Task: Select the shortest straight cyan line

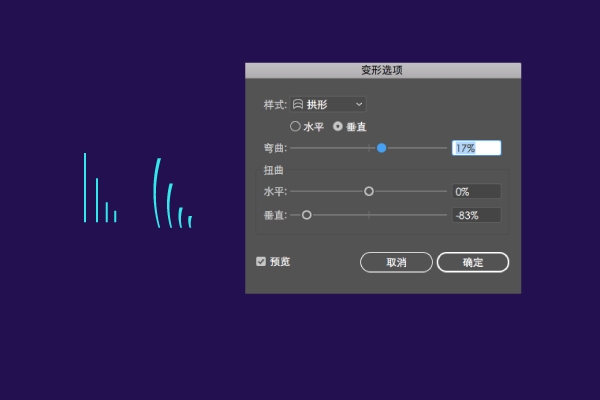Action: (115, 215)
